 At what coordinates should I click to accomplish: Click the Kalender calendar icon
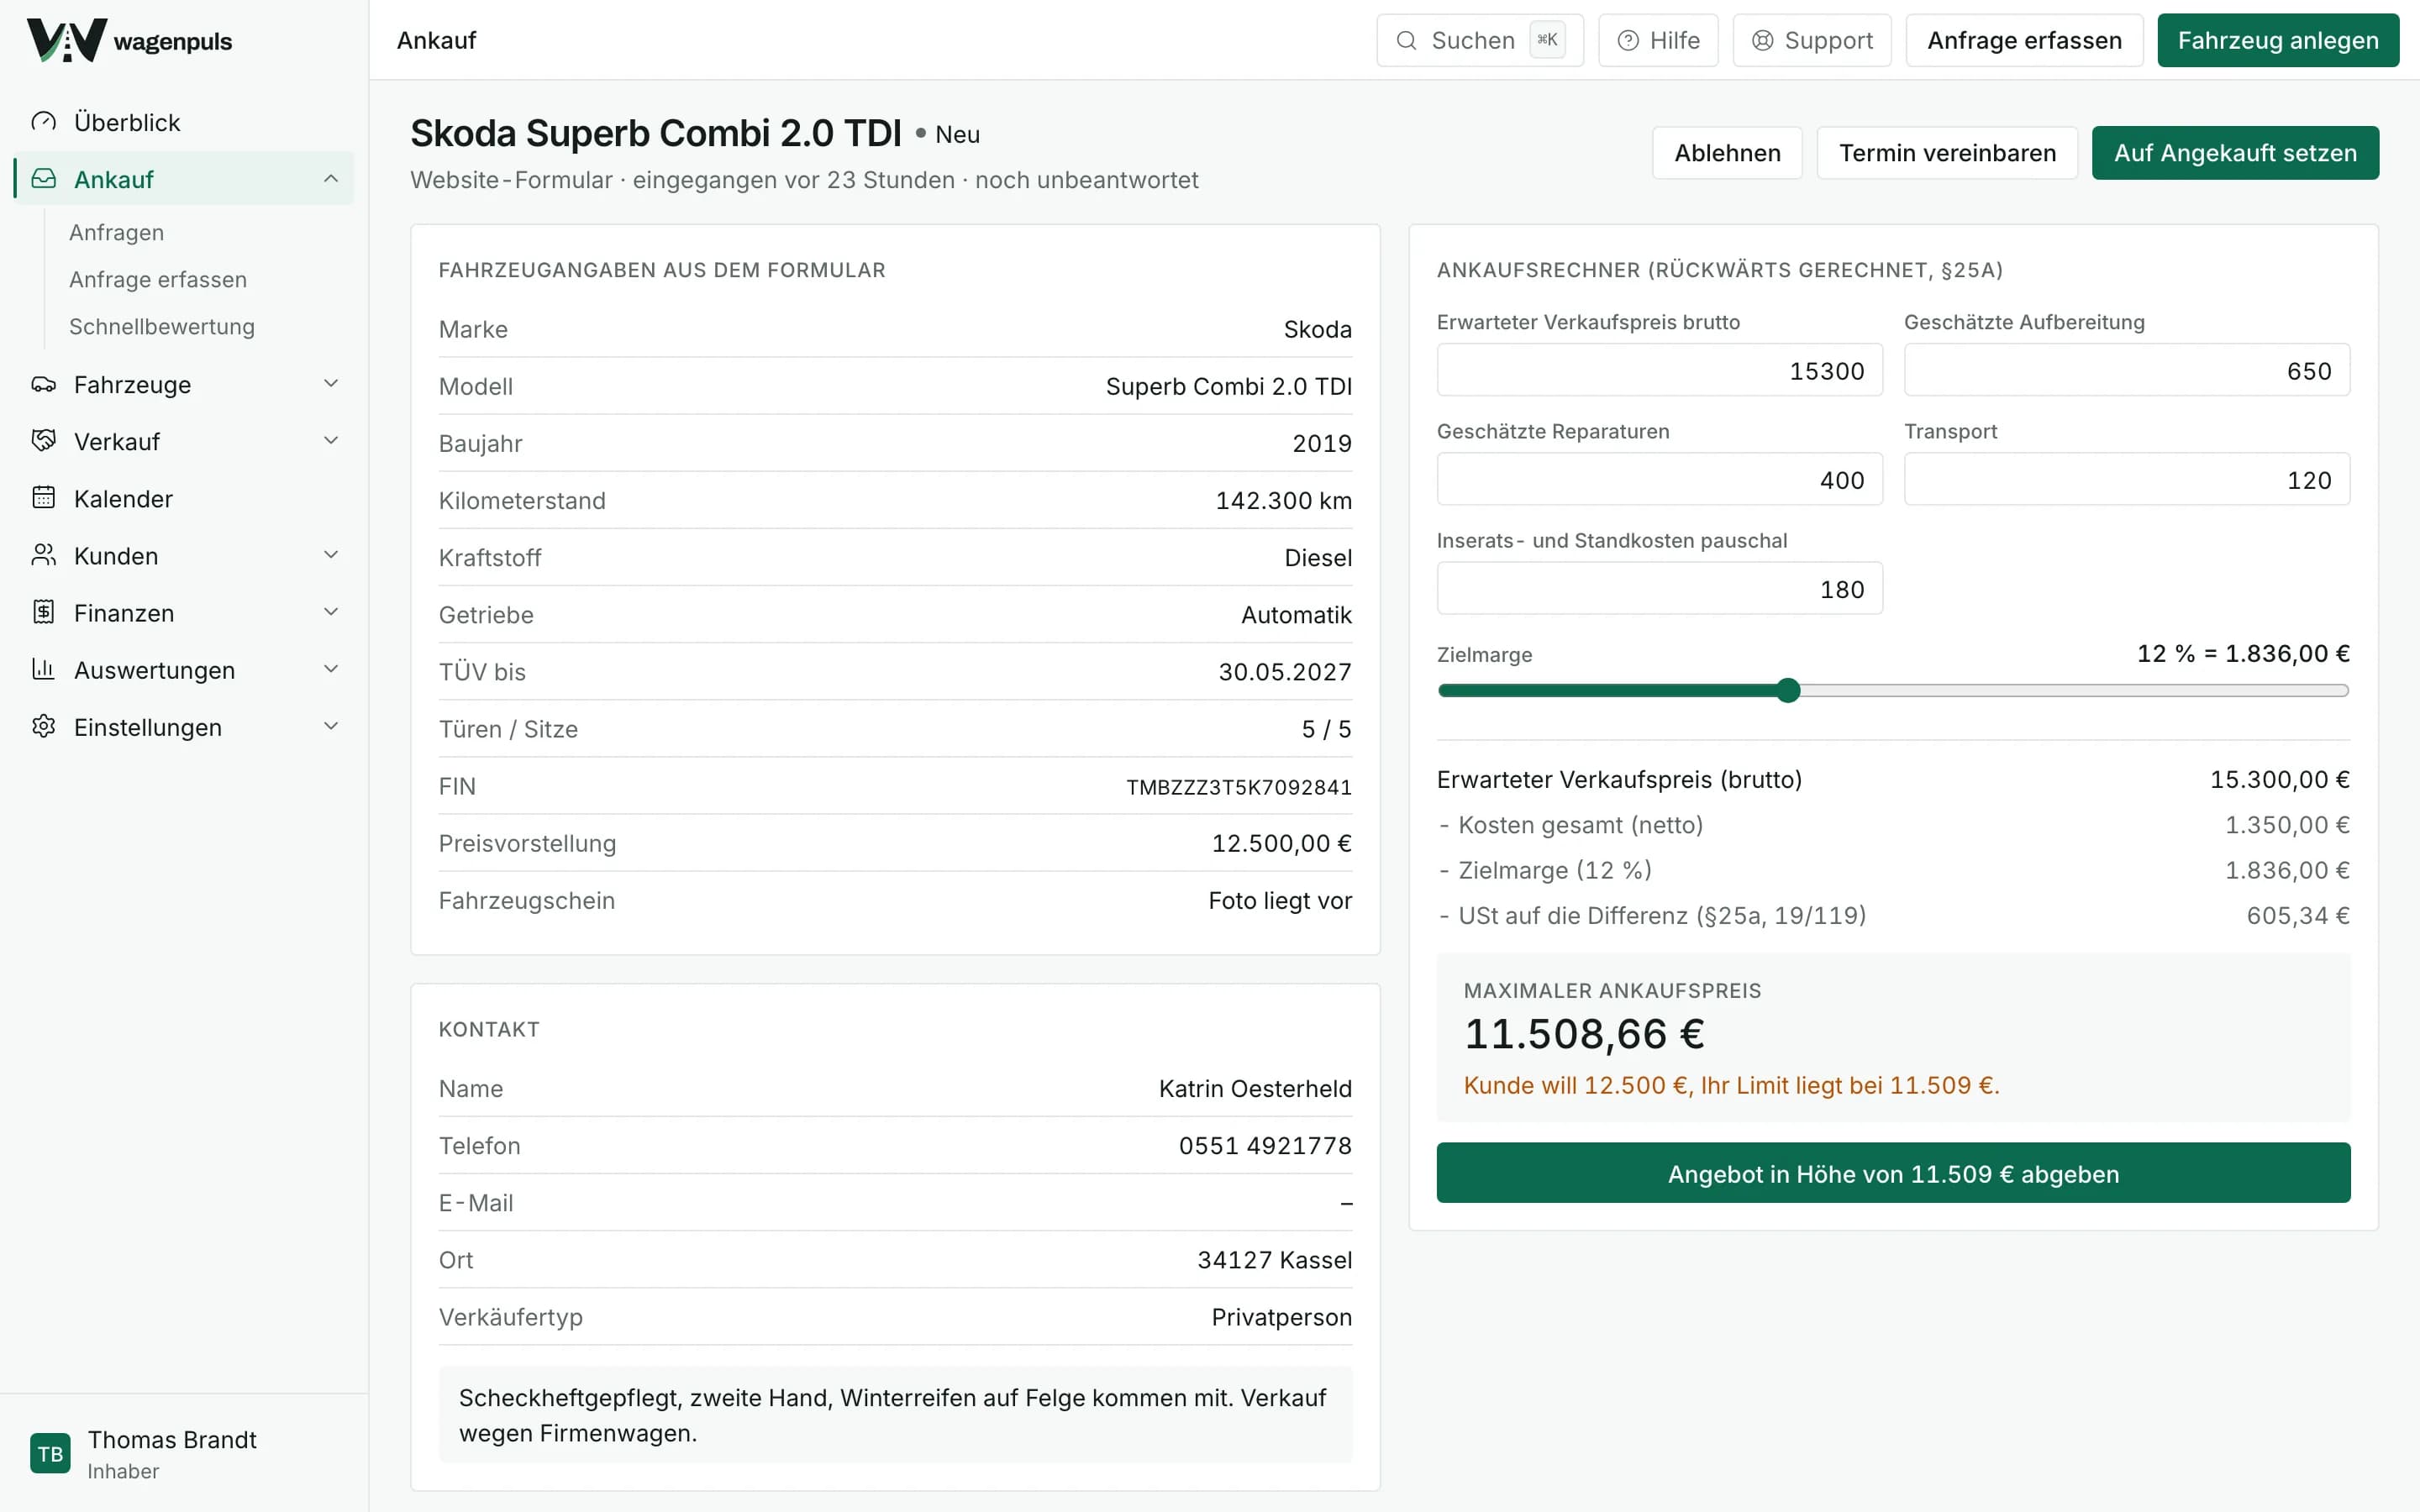click(x=43, y=498)
